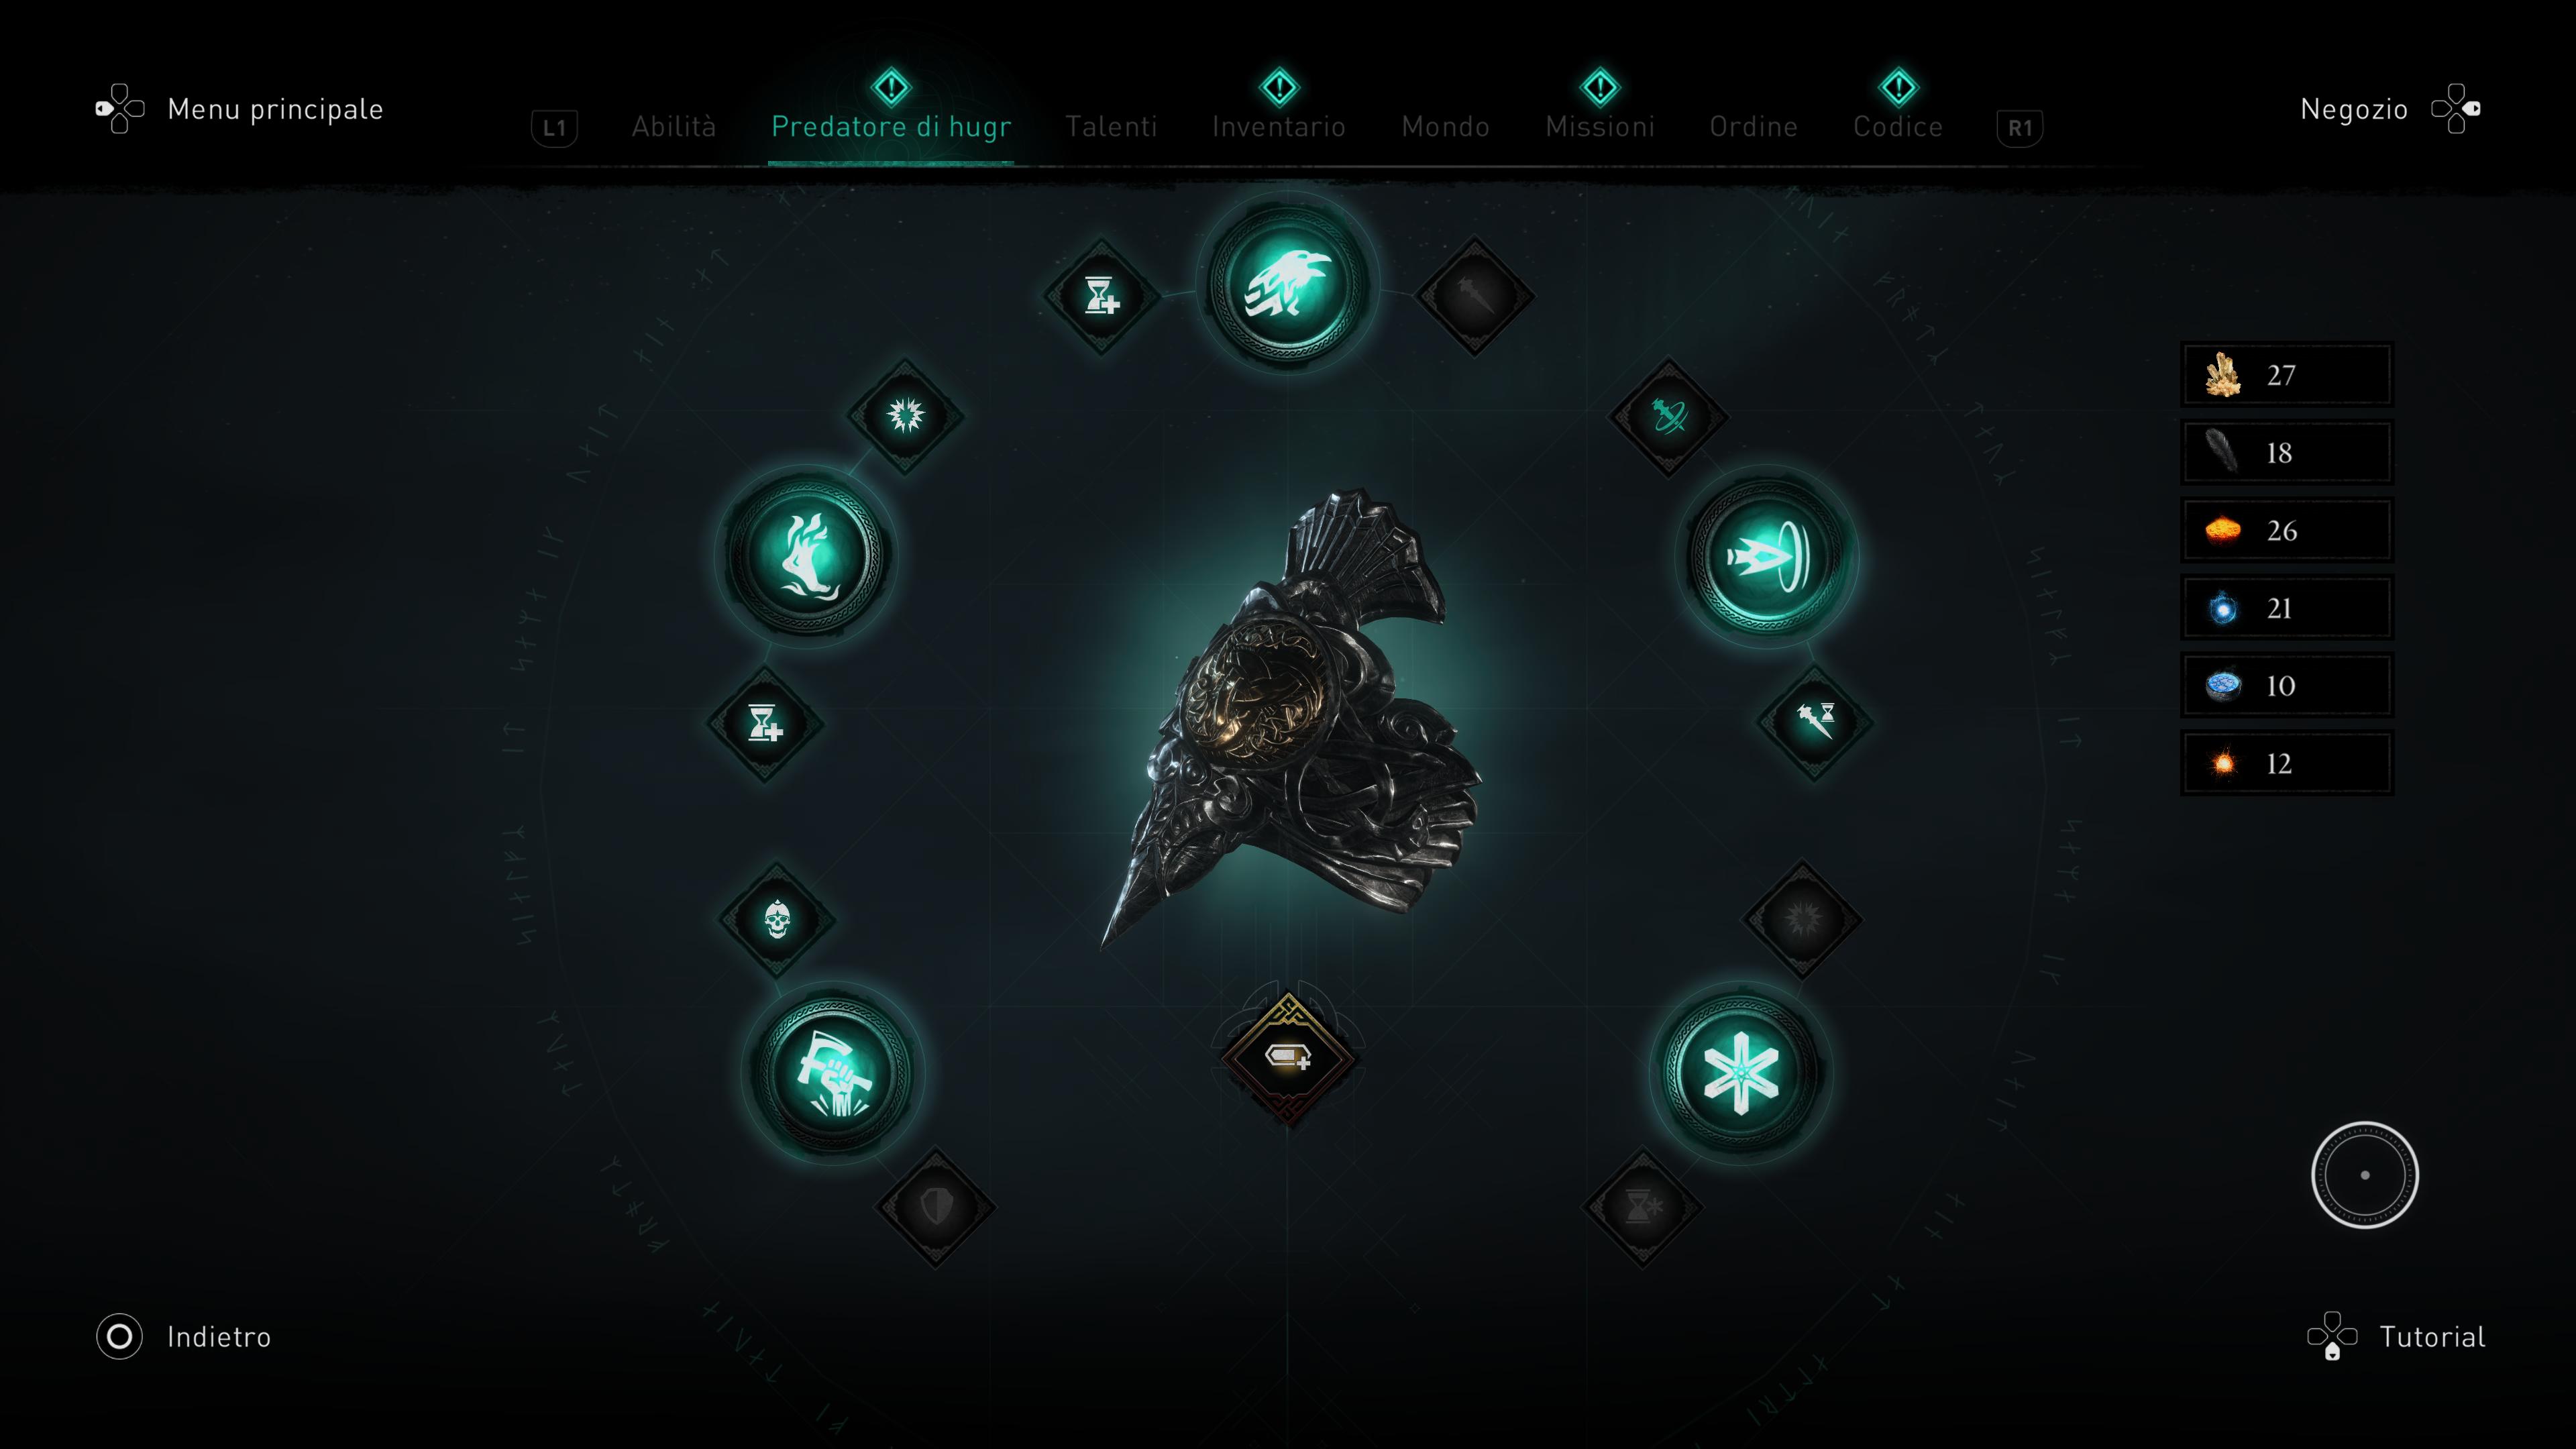Screen dimensions: 2576x1449
Task: Choose the burst star upgrade diamond node
Action: [906, 415]
